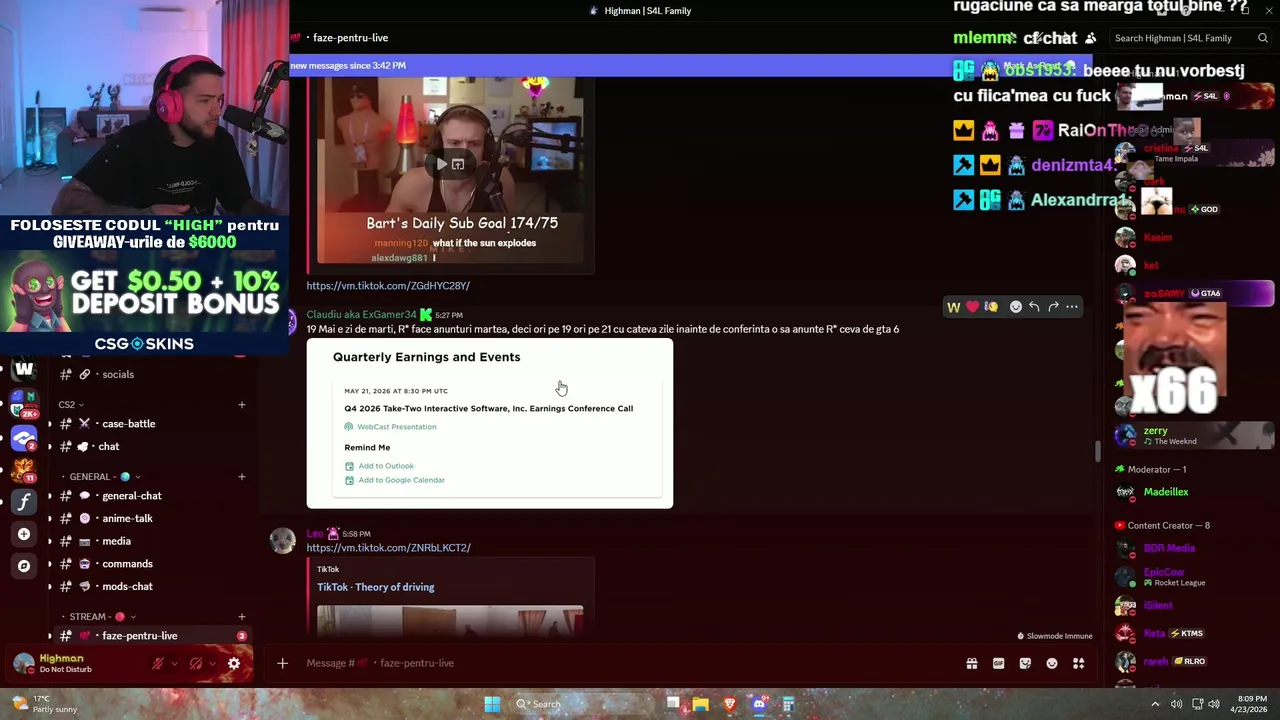1280x720 pixels.
Task: Open the sticker picker
Action: [1025, 663]
